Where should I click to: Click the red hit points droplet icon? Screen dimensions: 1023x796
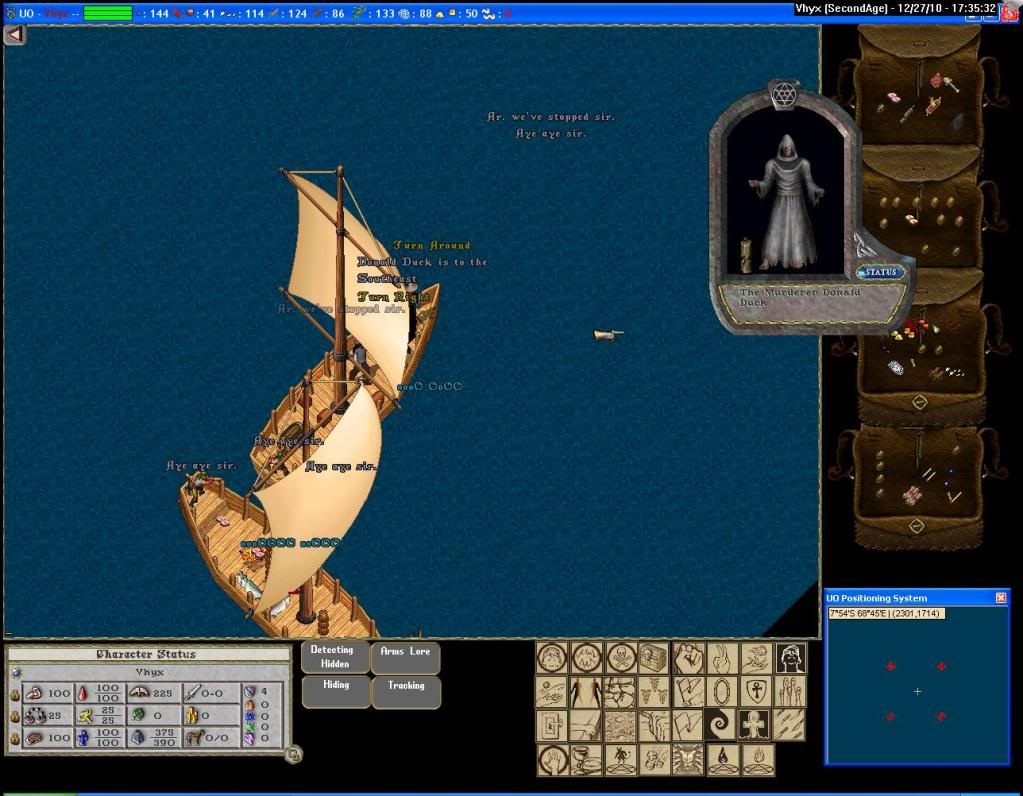[x=83, y=694]
